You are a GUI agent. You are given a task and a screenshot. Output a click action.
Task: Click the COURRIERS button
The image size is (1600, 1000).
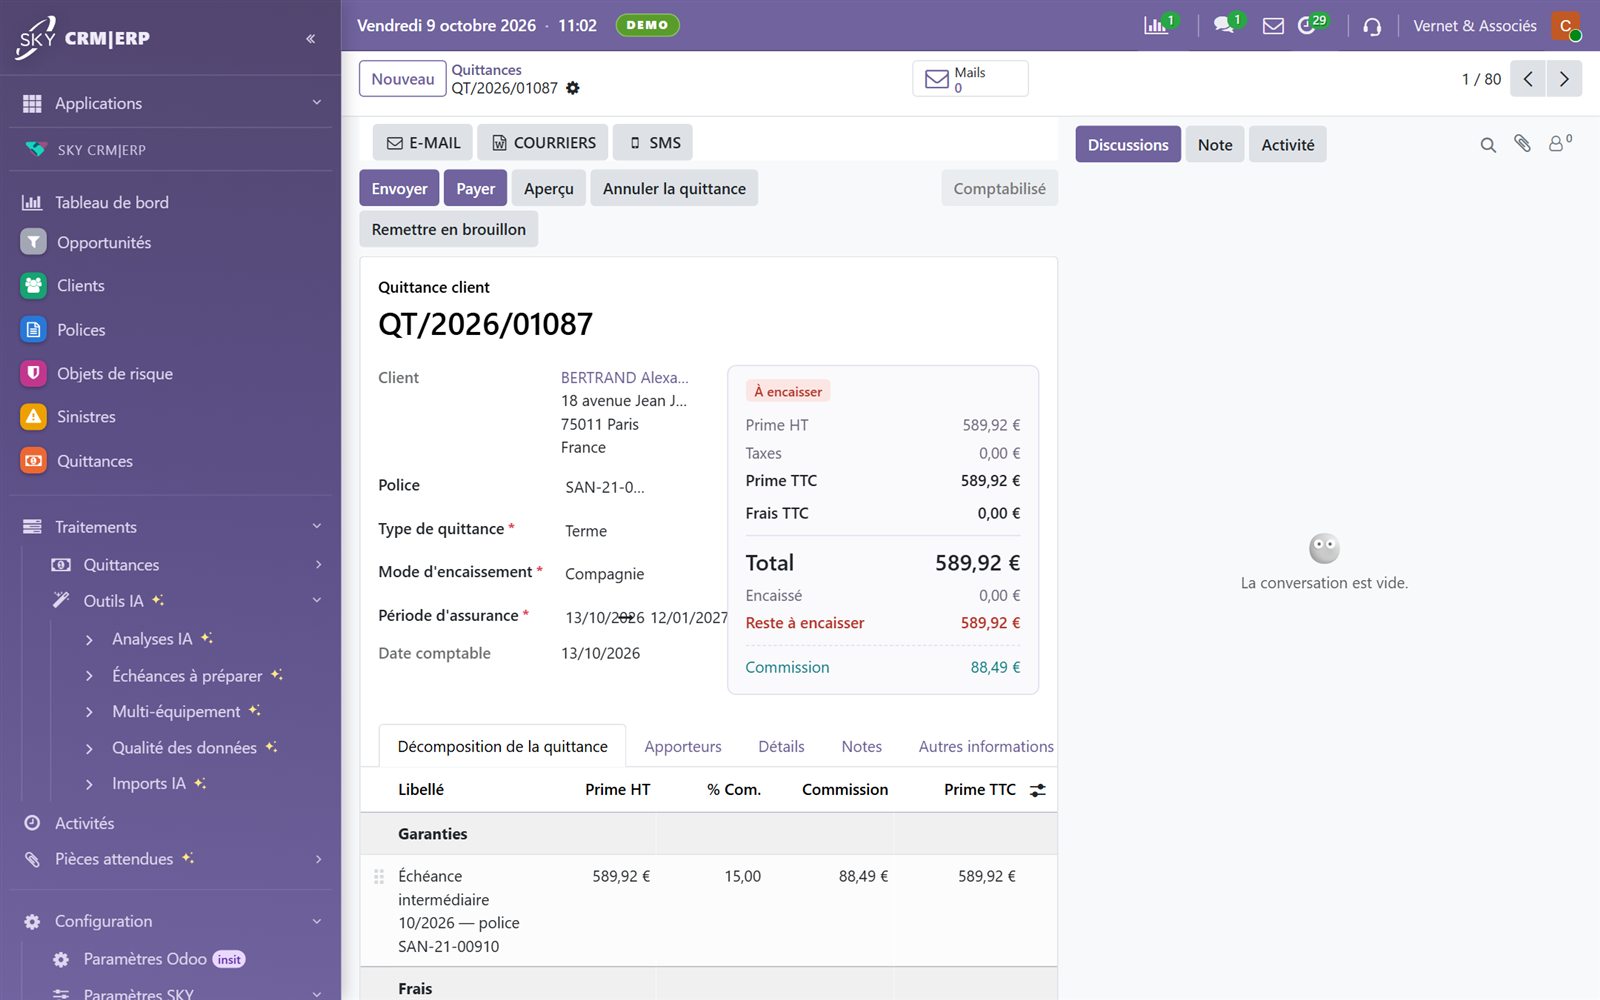tap(544, 143)
